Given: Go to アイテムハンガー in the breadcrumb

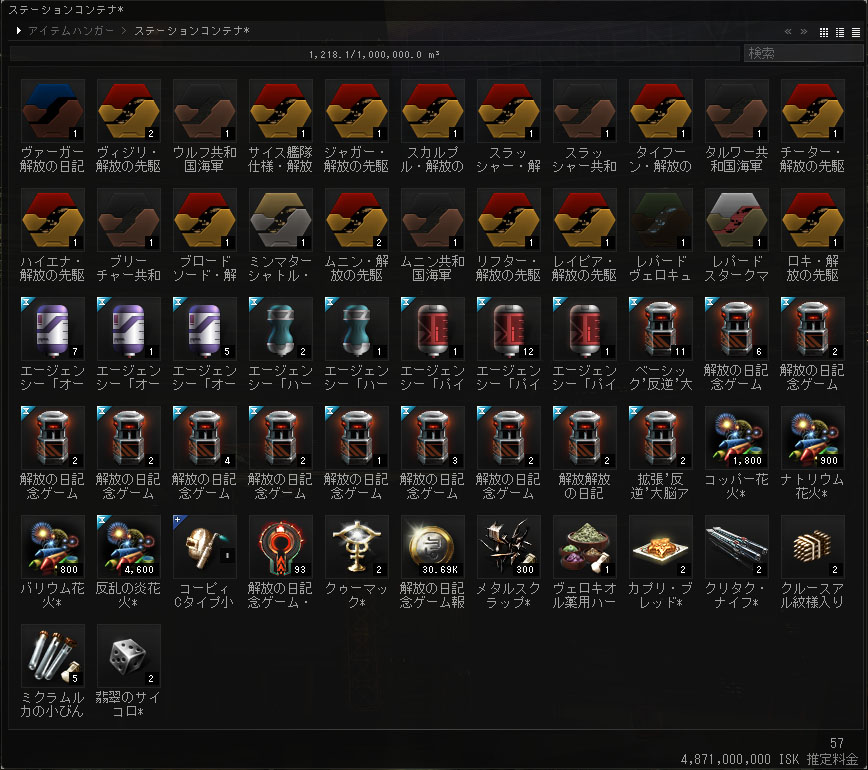Looking at the screenshot, I should [x=71, y=31].
